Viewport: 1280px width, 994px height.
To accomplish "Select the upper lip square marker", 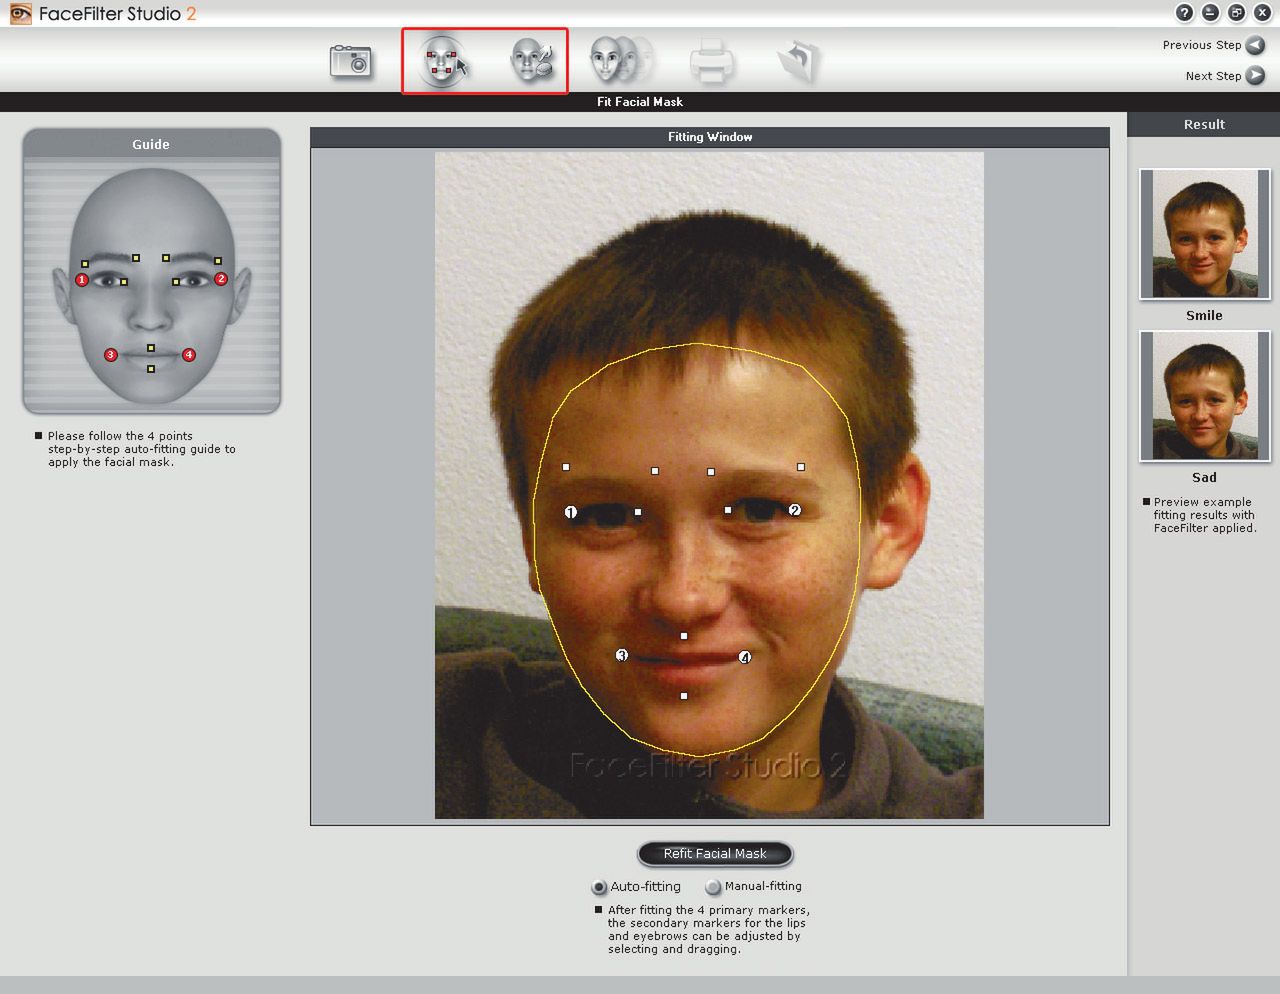I will tap(684, 636).
